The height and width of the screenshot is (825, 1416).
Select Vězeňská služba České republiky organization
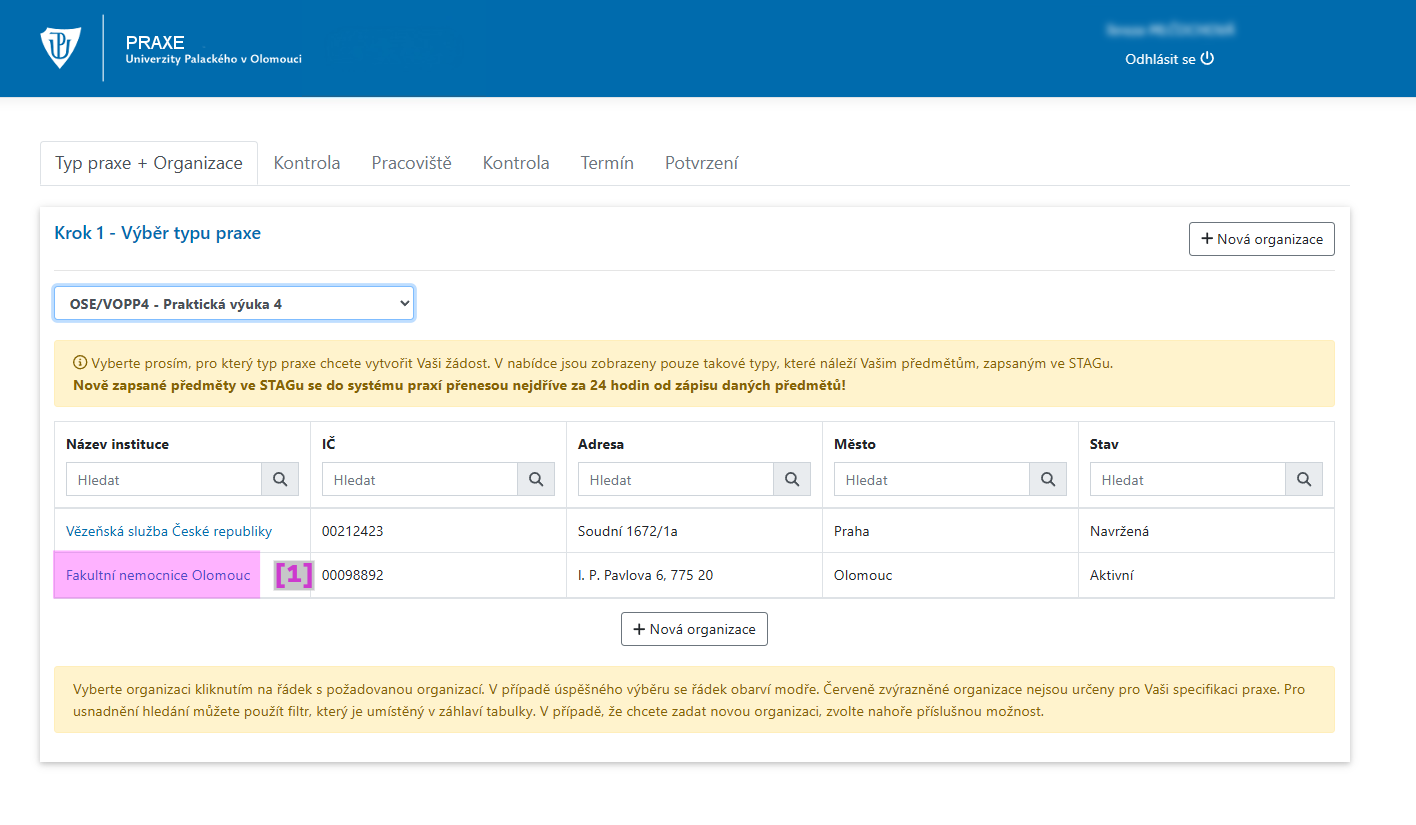[169, 531]
